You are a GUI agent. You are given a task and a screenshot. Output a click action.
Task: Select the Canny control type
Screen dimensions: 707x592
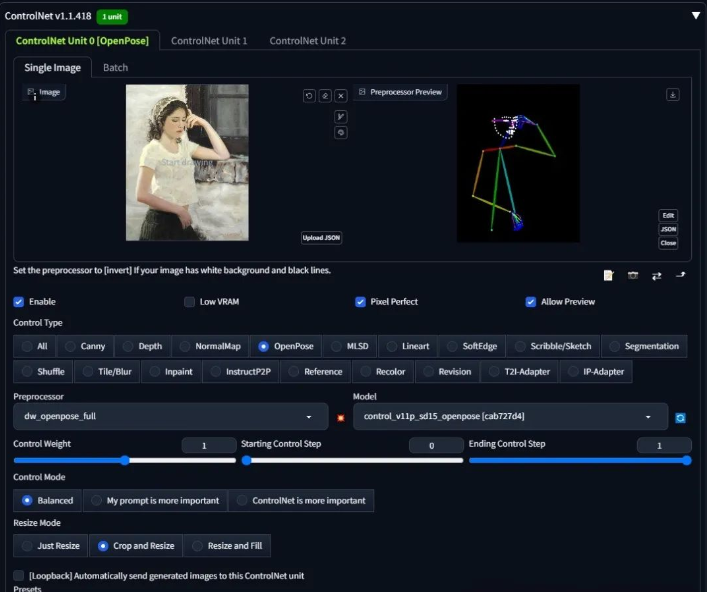85,346
